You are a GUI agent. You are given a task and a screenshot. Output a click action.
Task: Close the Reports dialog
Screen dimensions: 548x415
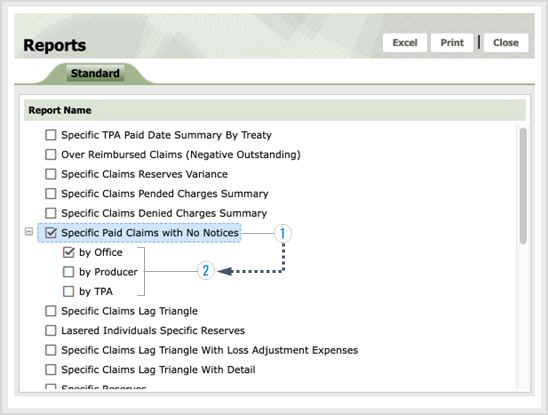[506, 43]
